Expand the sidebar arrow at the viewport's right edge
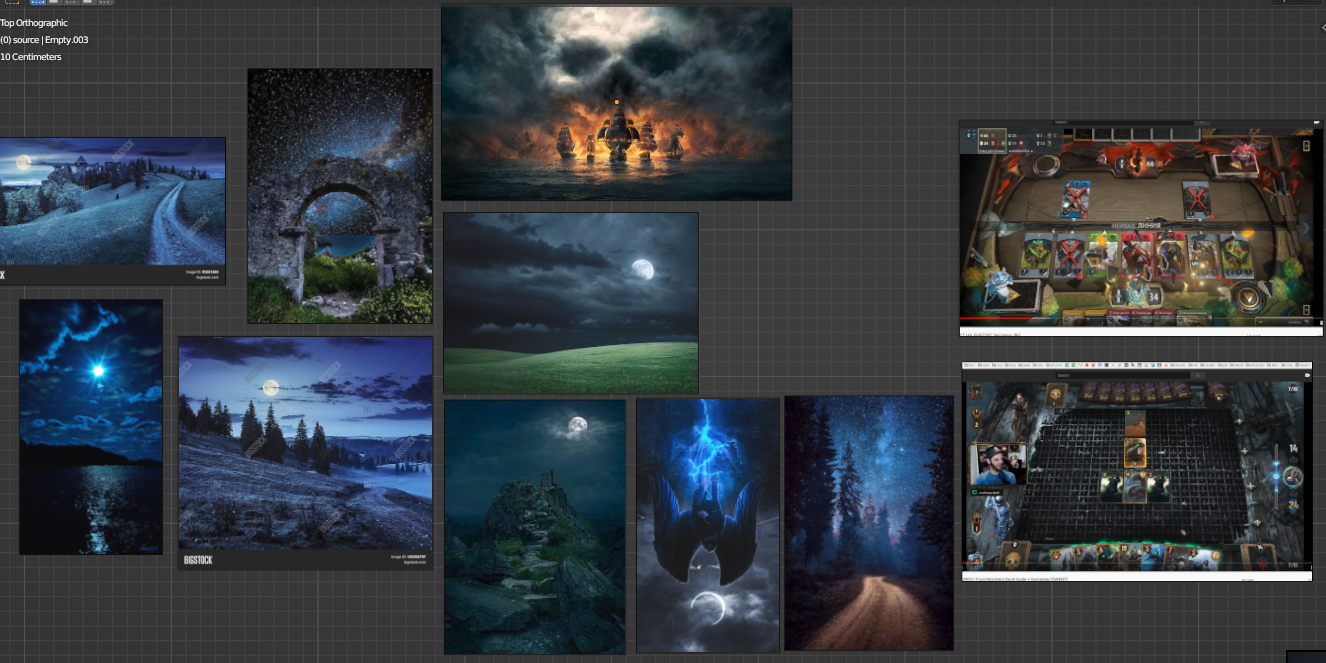This screenshot has height=663, width=1326. coord(1322,28)
